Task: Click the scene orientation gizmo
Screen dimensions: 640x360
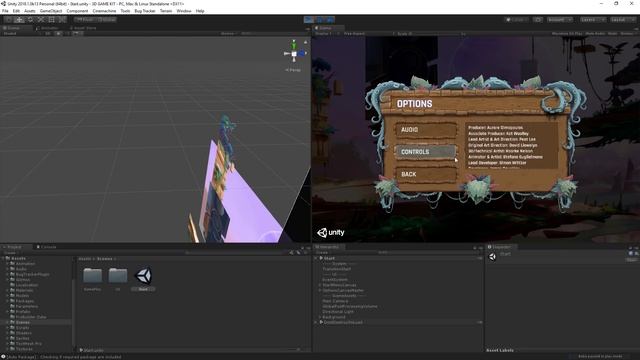Action: pyautogui.click(x=294, y=53)
